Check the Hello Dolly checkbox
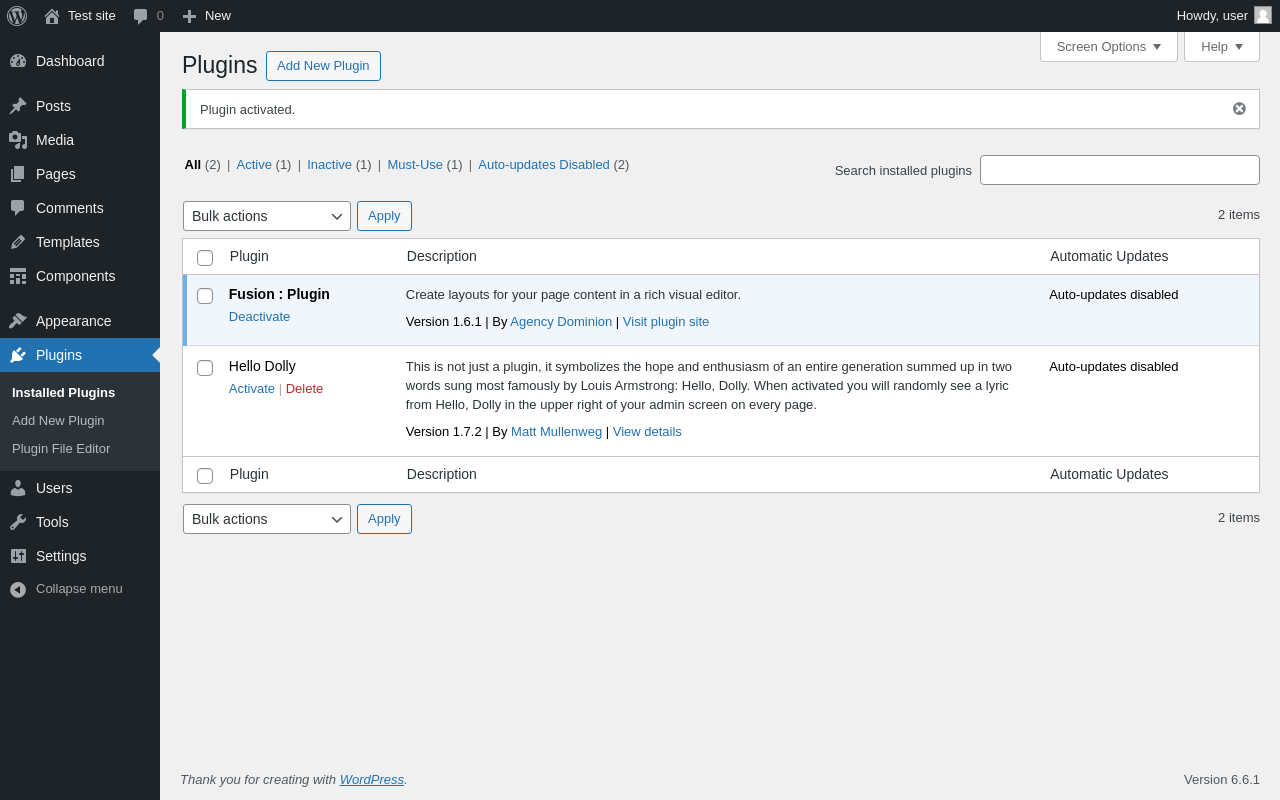The height and width of the screenshot is (800, 1280). (205, 368)
